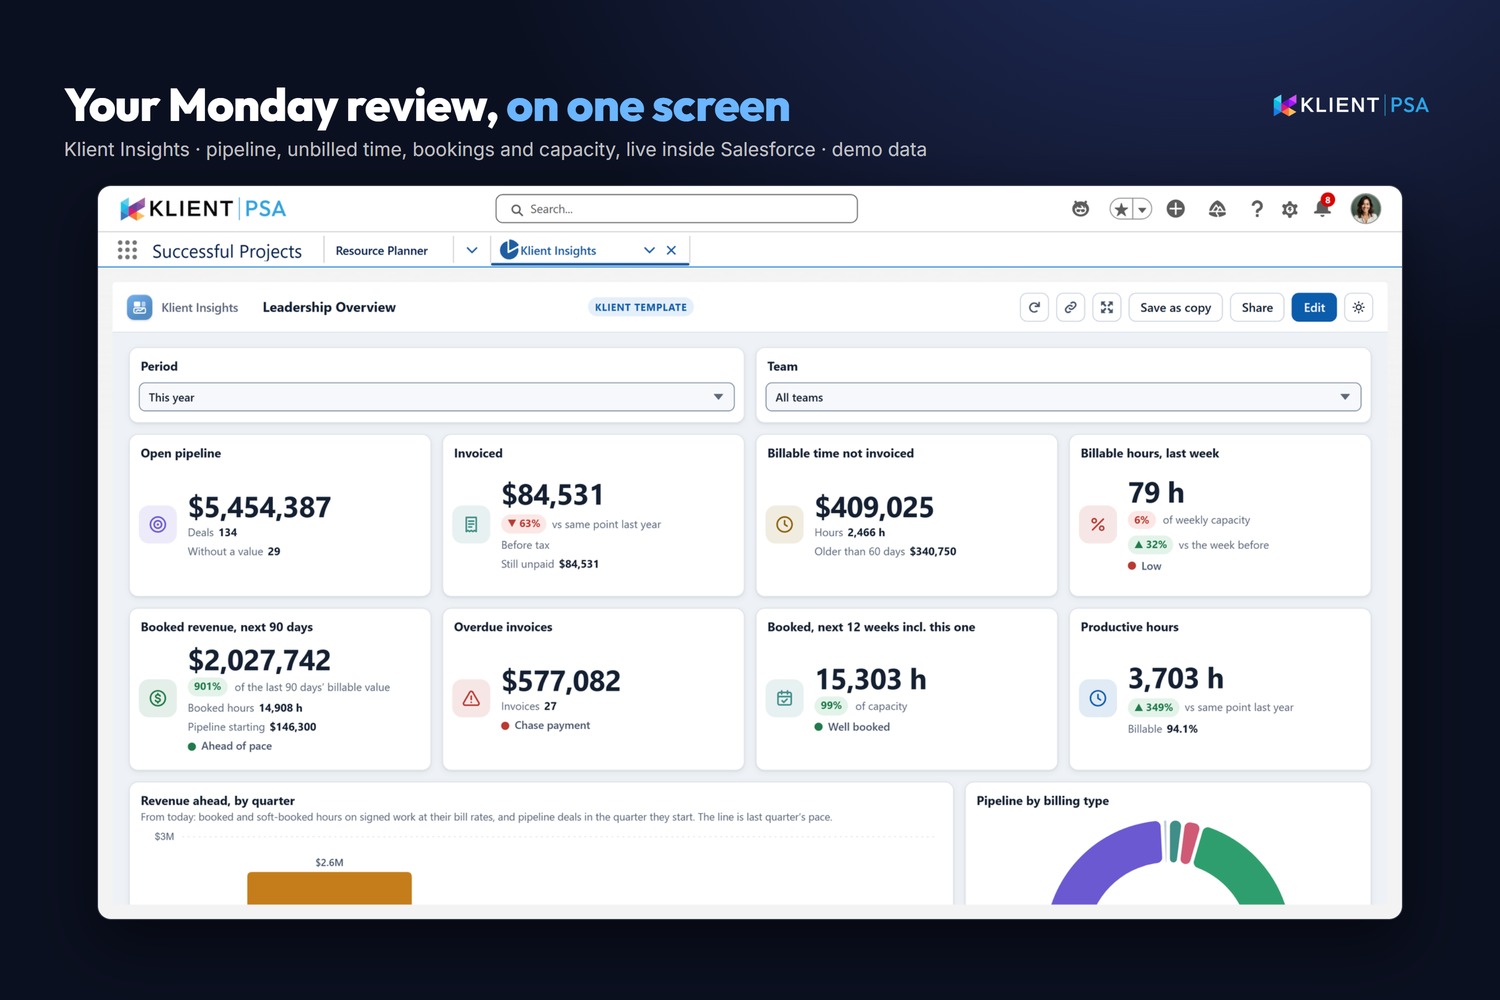
Task: Click the Billable hours percent icon
Action: pyautogui.click(x=1098, y=524)
